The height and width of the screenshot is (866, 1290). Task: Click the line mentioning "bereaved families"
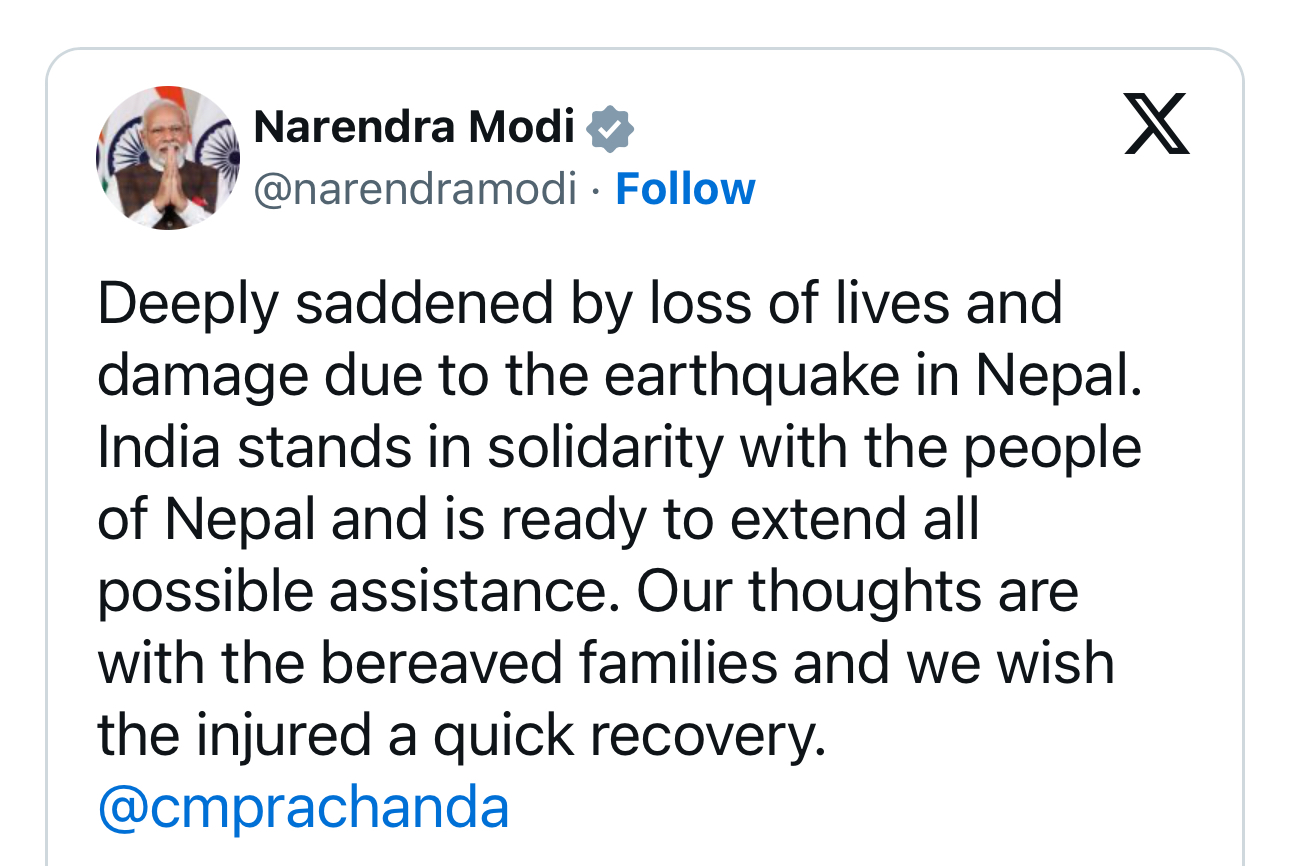tap(605, 663)
